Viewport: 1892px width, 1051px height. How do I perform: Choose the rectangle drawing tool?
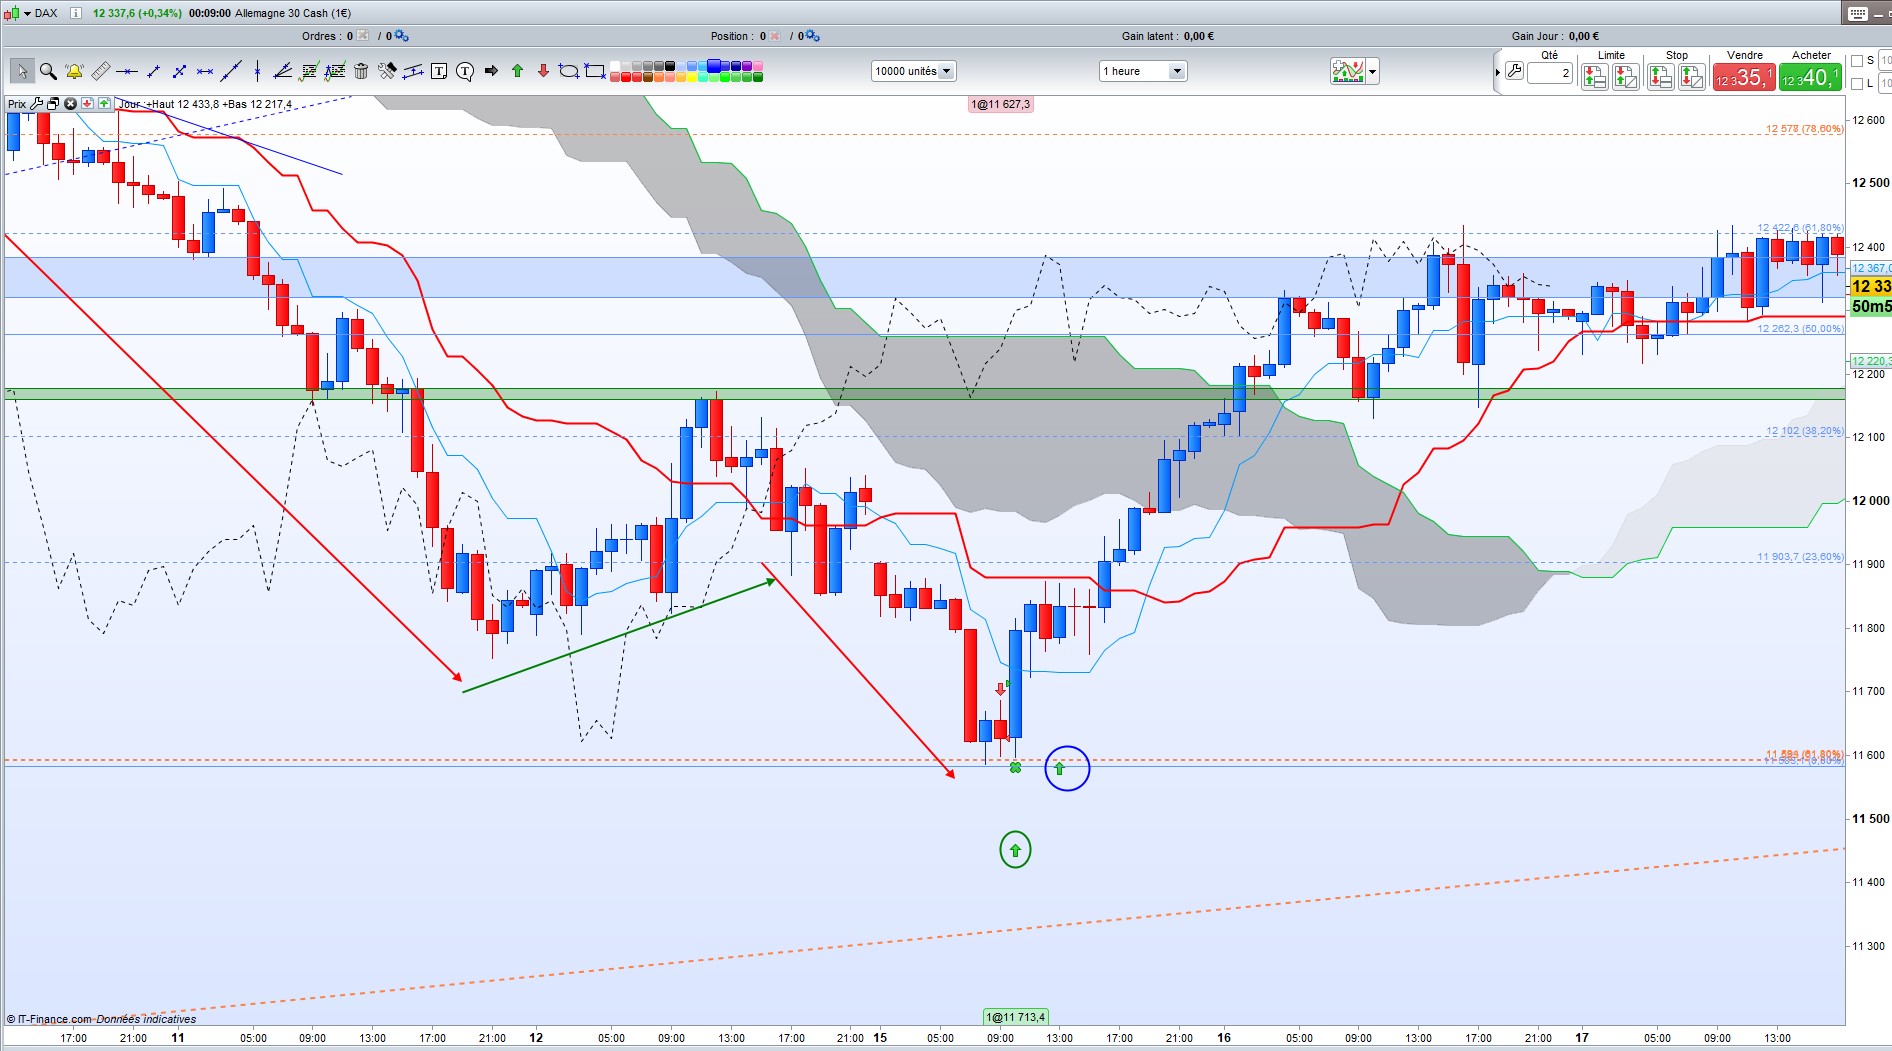pos(595,71)
